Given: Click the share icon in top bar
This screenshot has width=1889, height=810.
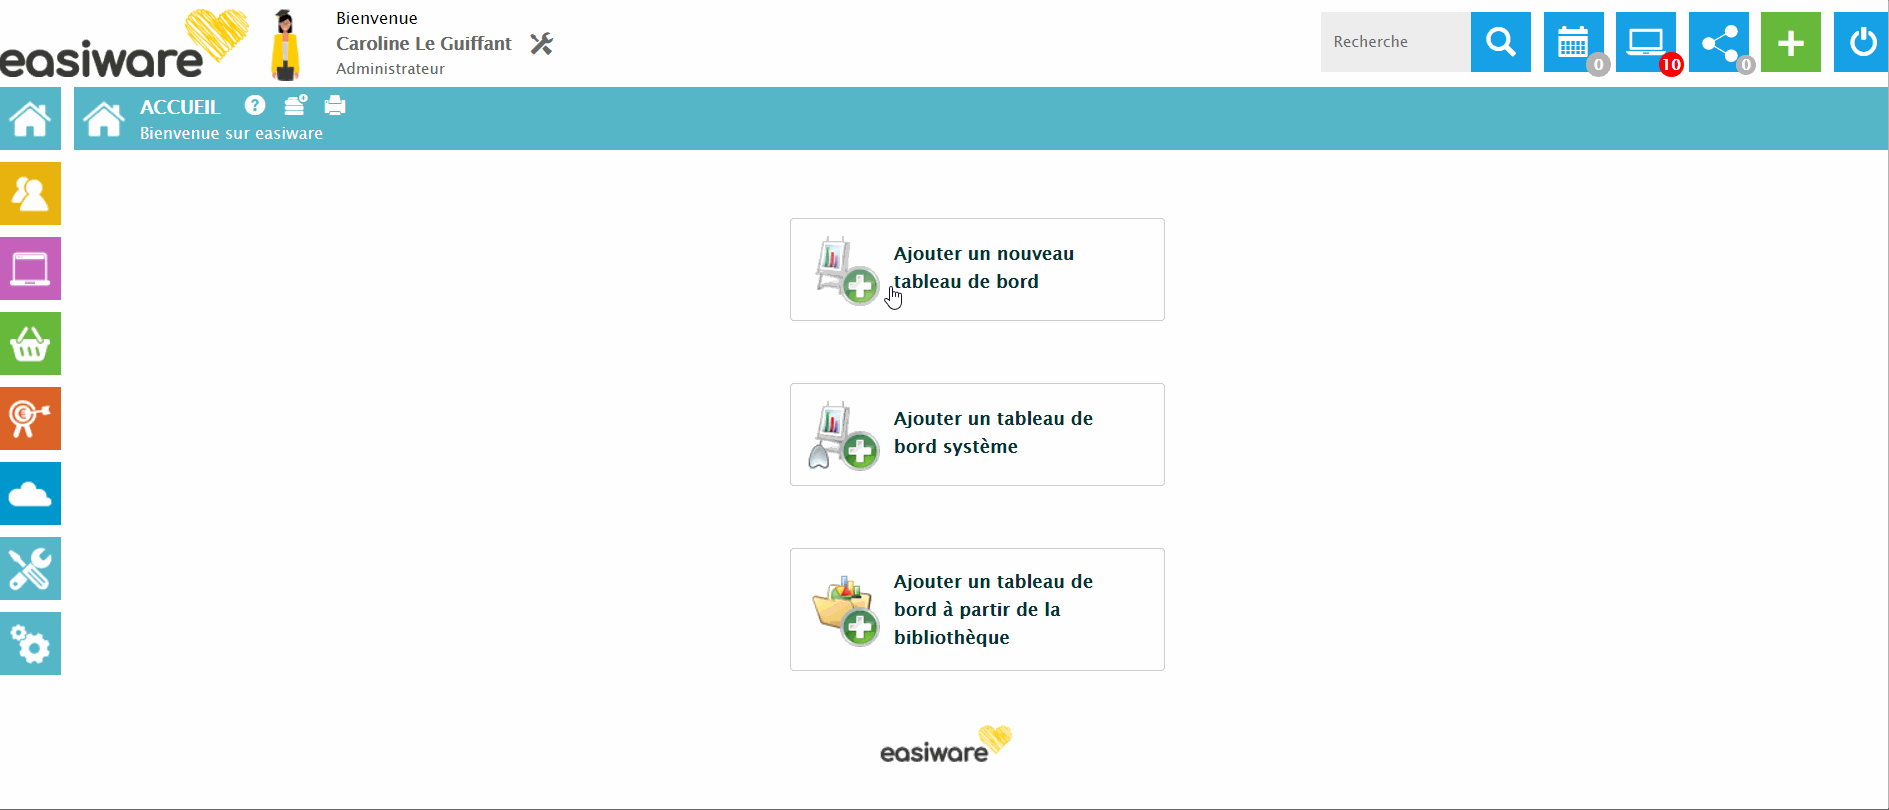Looking at the screenshot, I should coord(1718,42).
